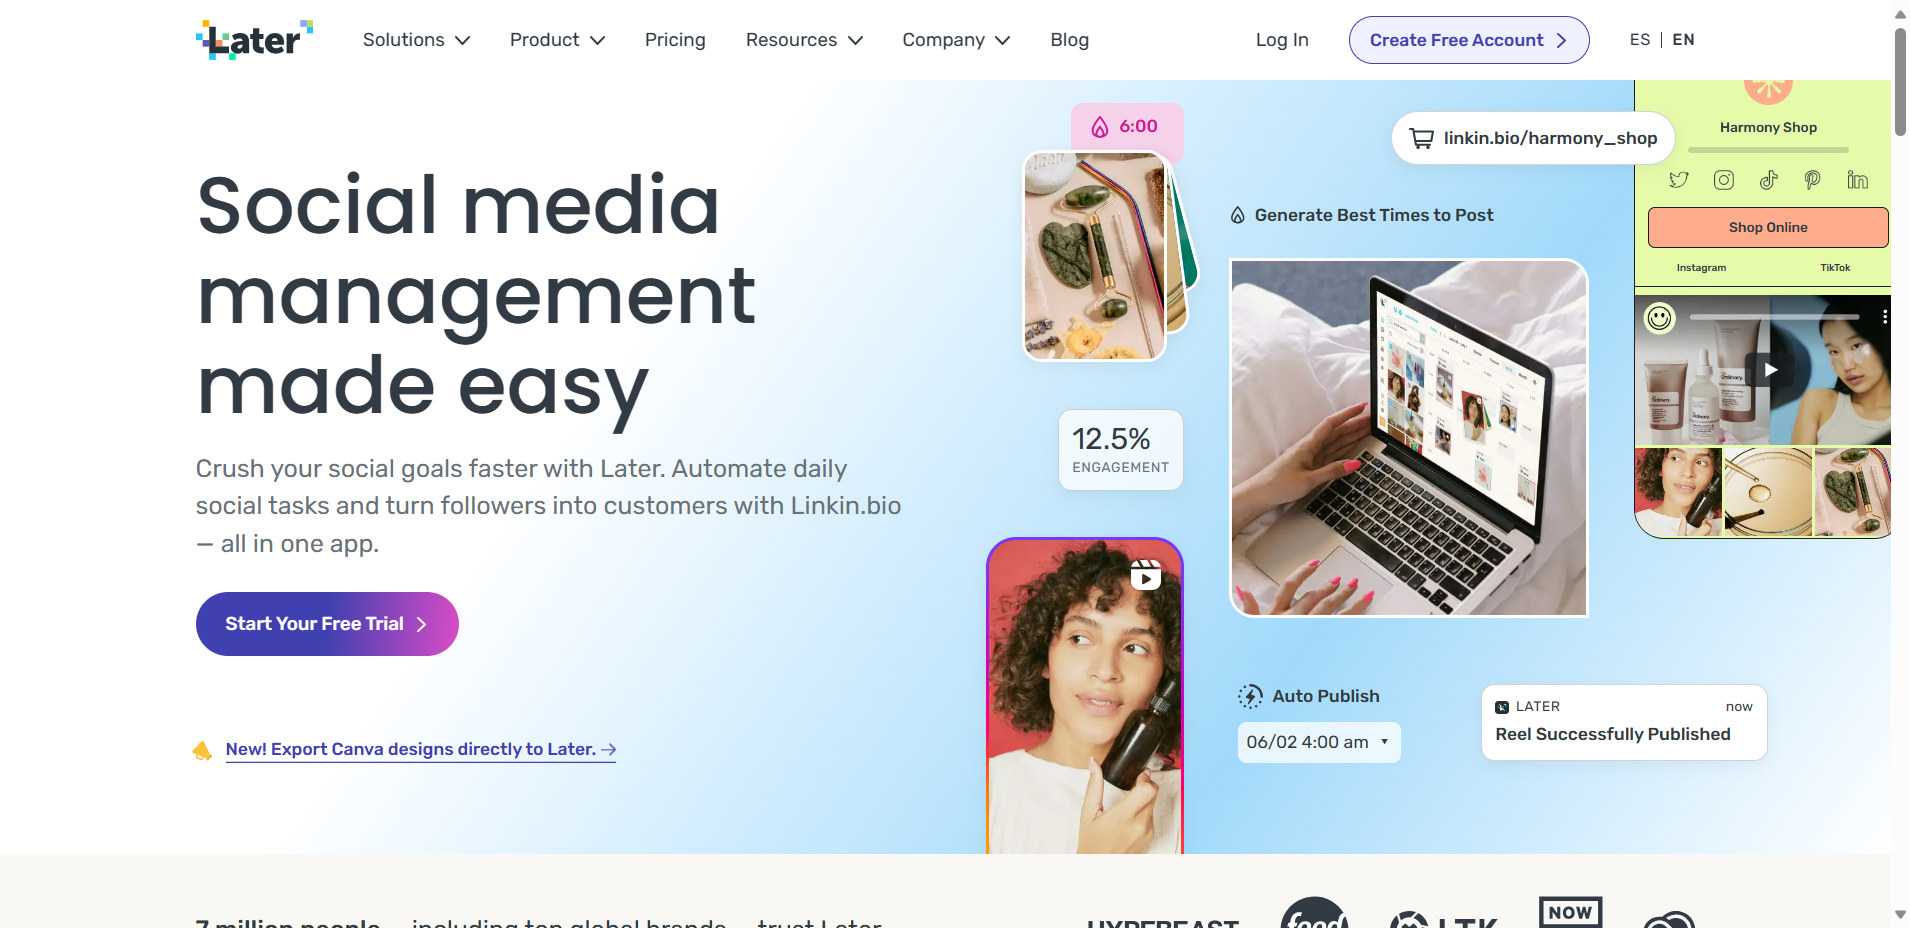1910x928 pixels.
Task: Click the Reels icon on portrait photo
Action: [x=1146, y=575]
